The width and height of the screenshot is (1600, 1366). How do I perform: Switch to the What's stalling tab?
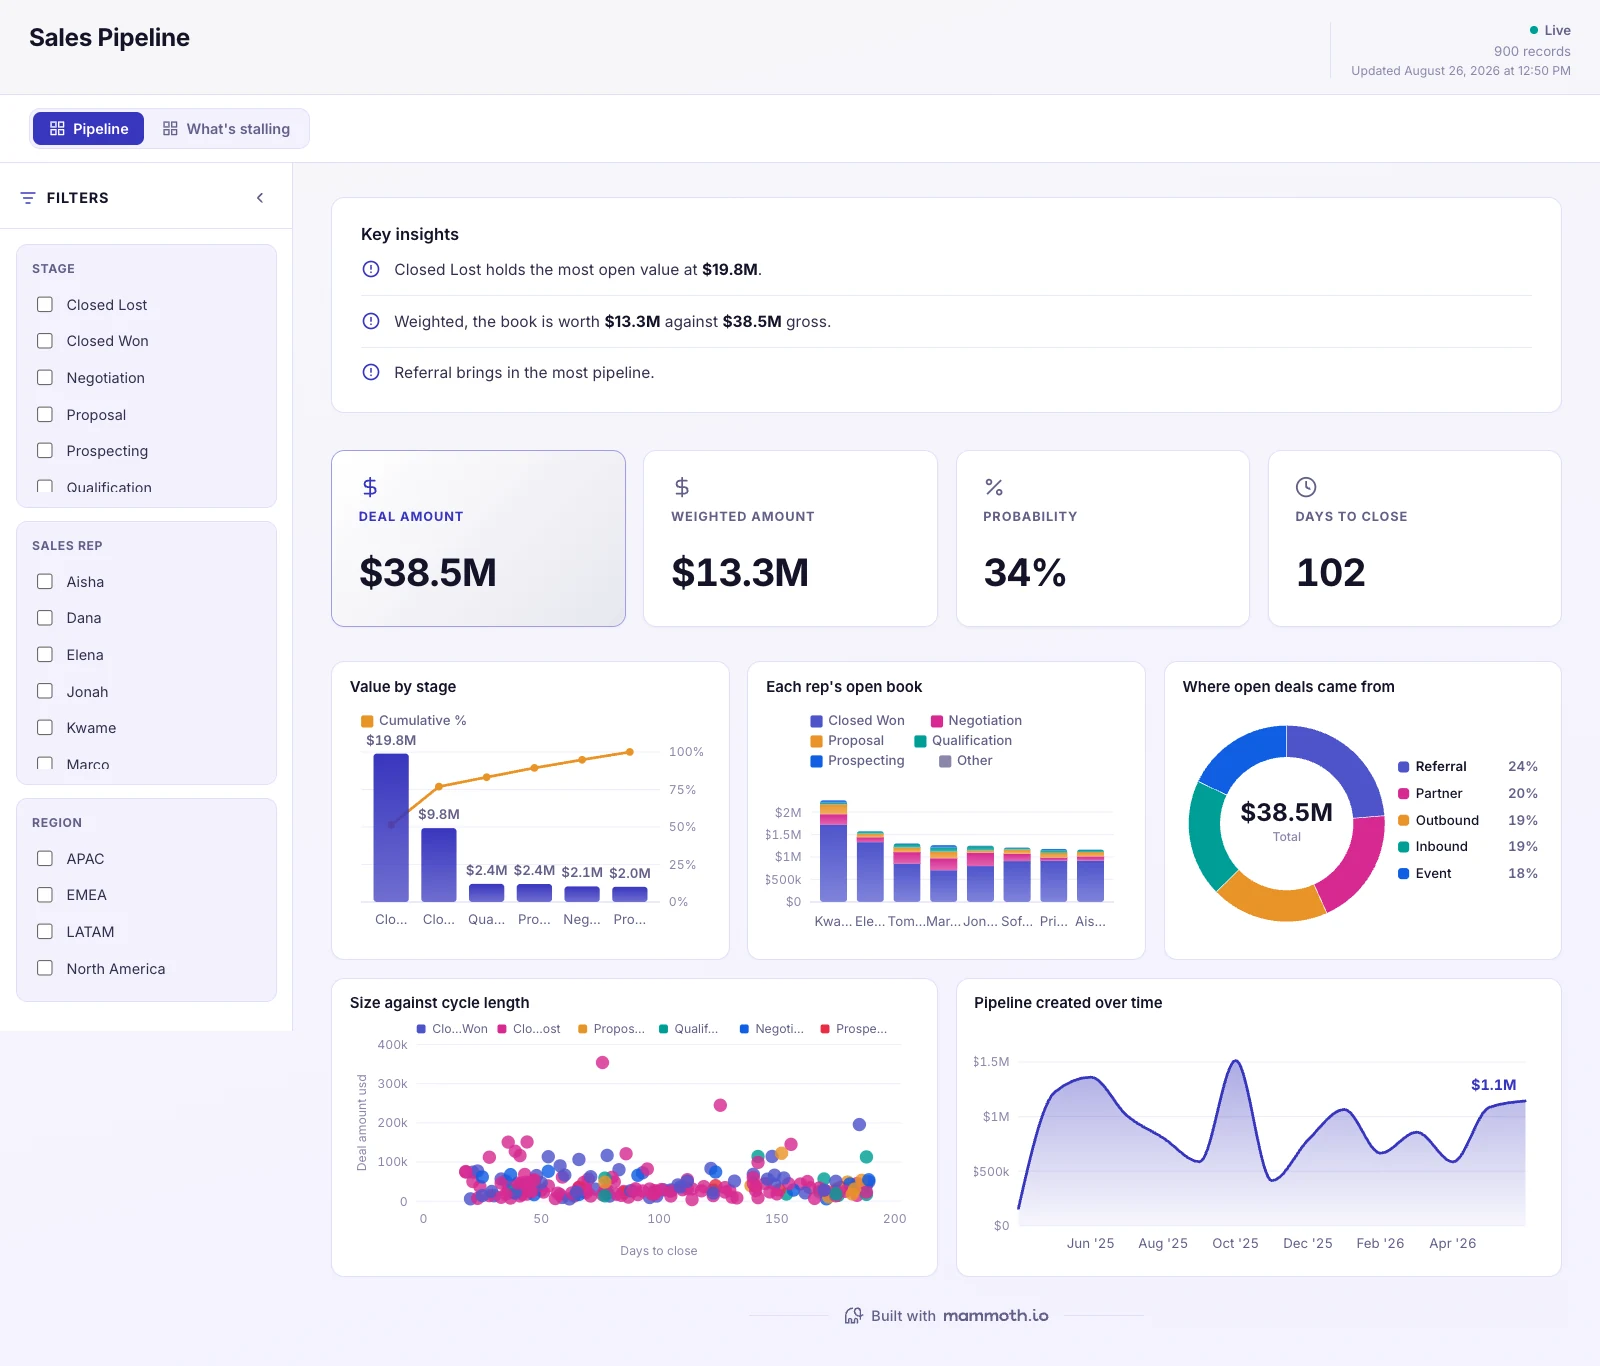227,129
